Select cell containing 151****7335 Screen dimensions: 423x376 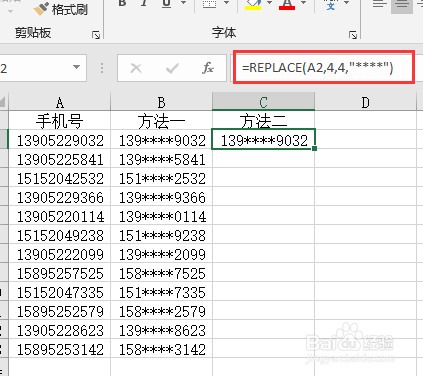(161, 292)
